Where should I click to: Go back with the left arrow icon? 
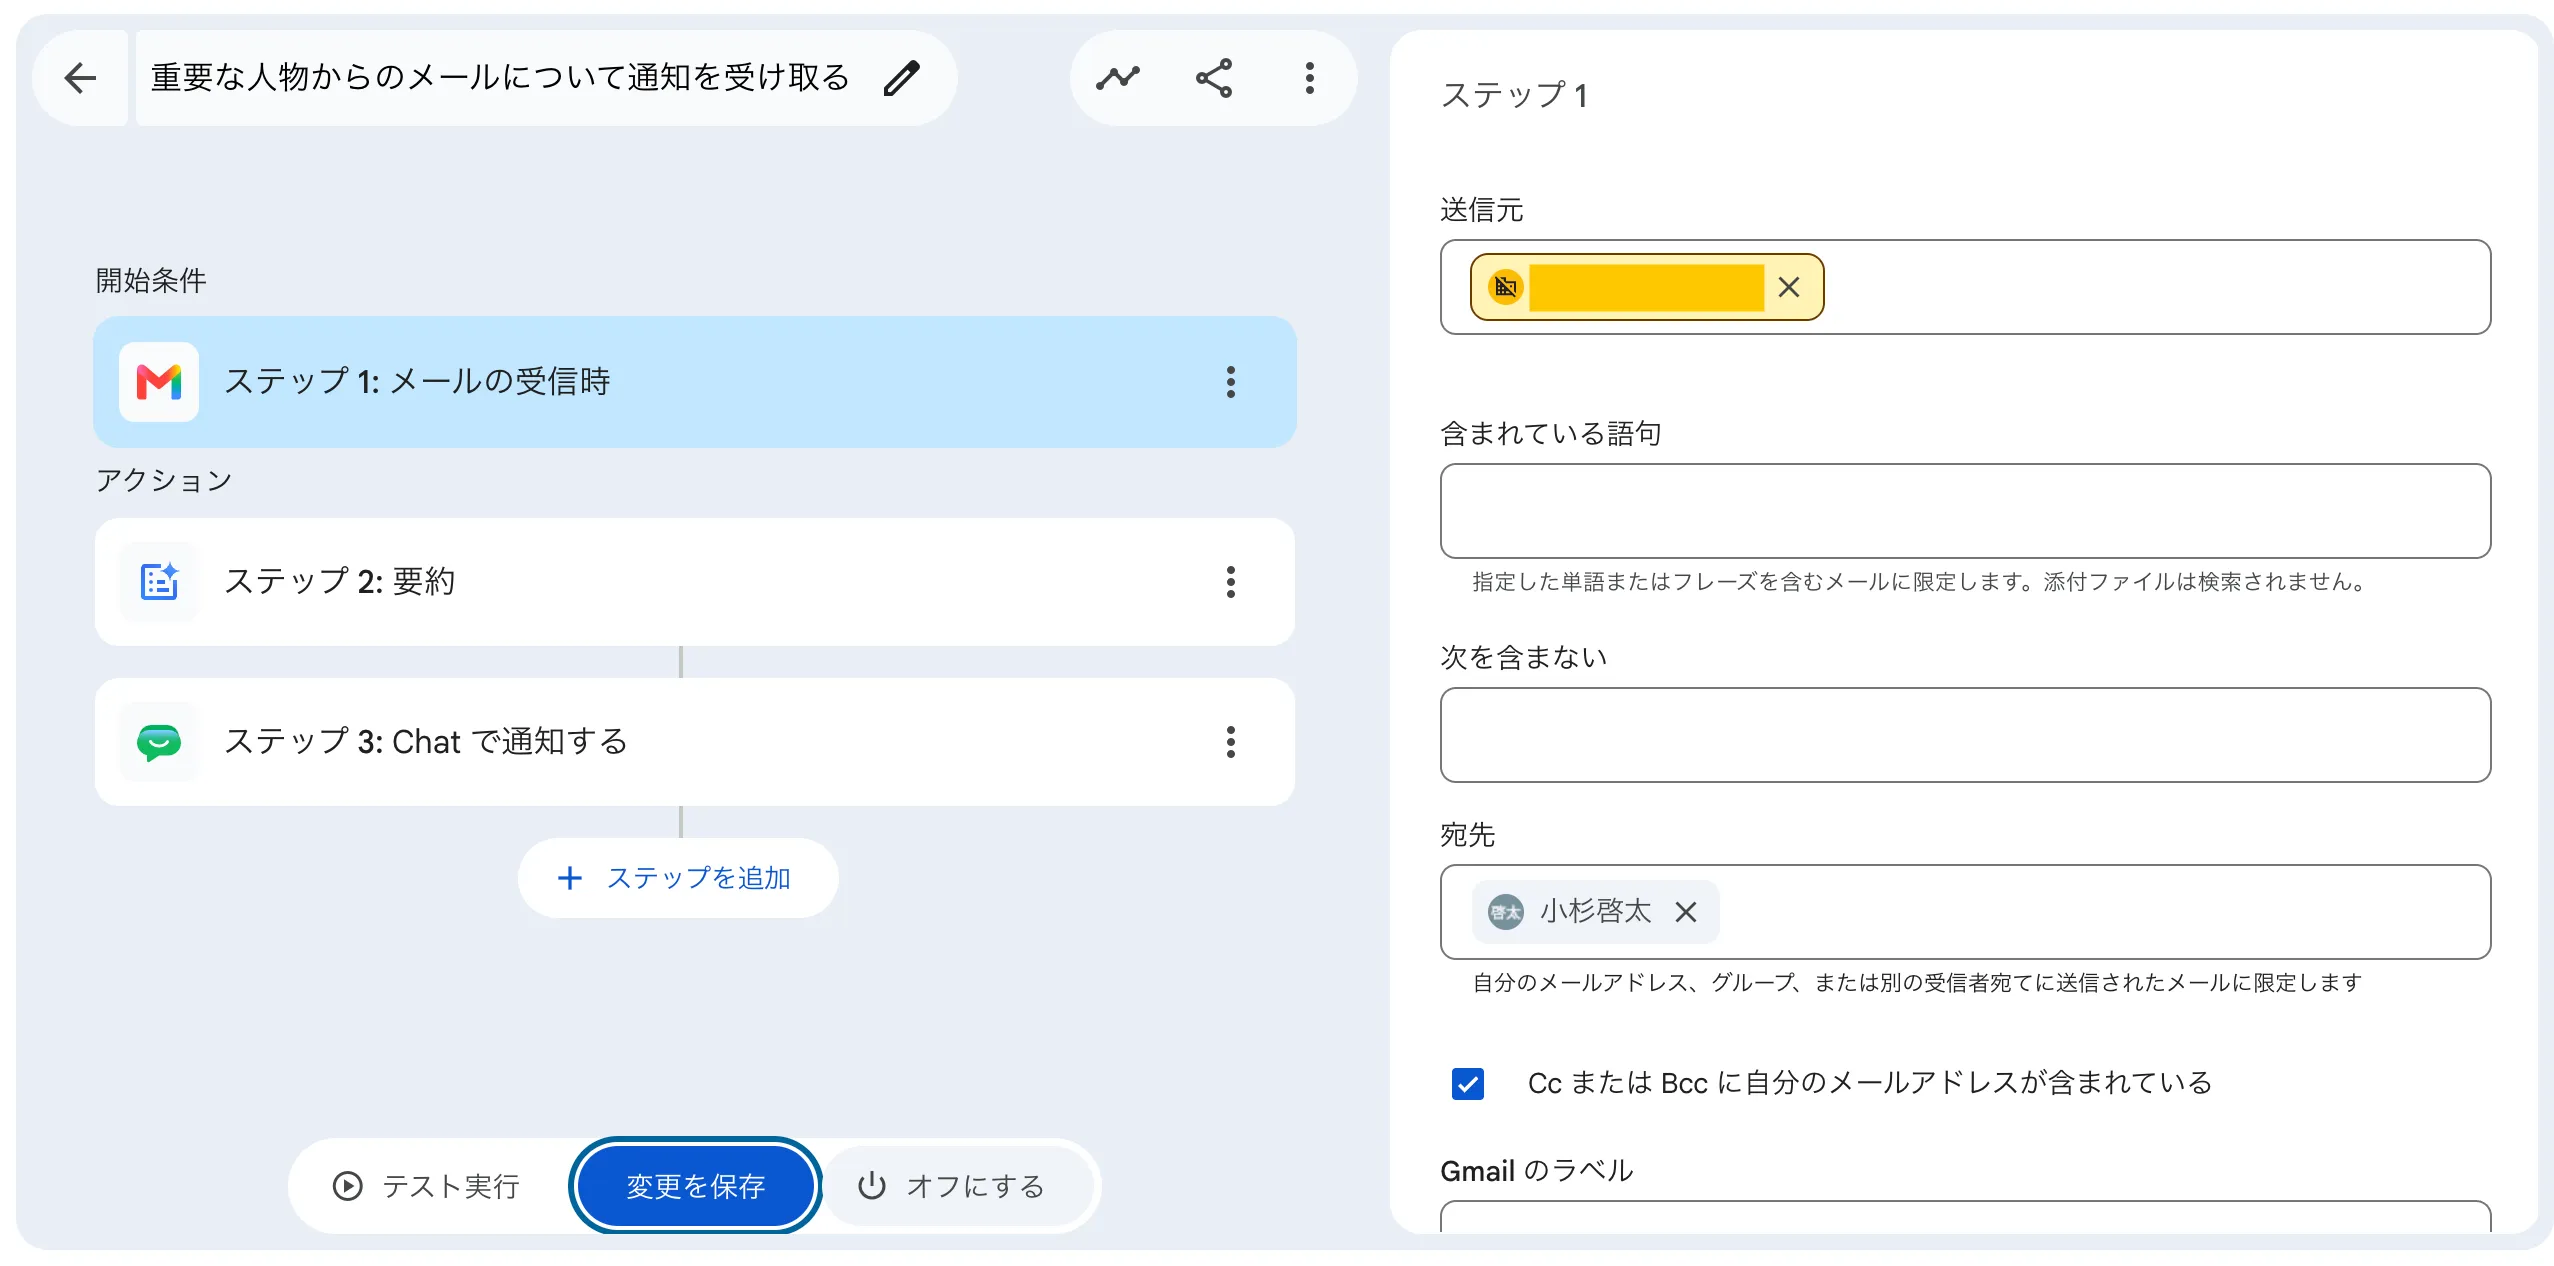coord(80,78)
